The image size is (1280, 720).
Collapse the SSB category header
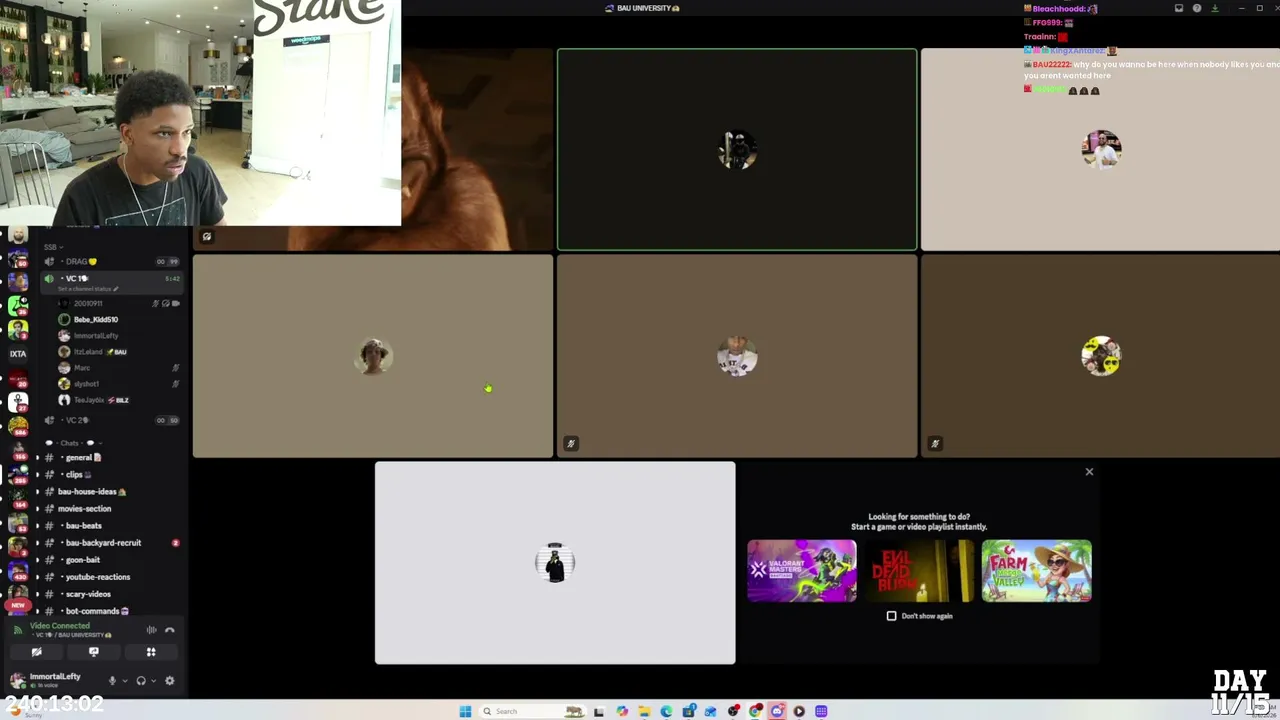(53, 247)
